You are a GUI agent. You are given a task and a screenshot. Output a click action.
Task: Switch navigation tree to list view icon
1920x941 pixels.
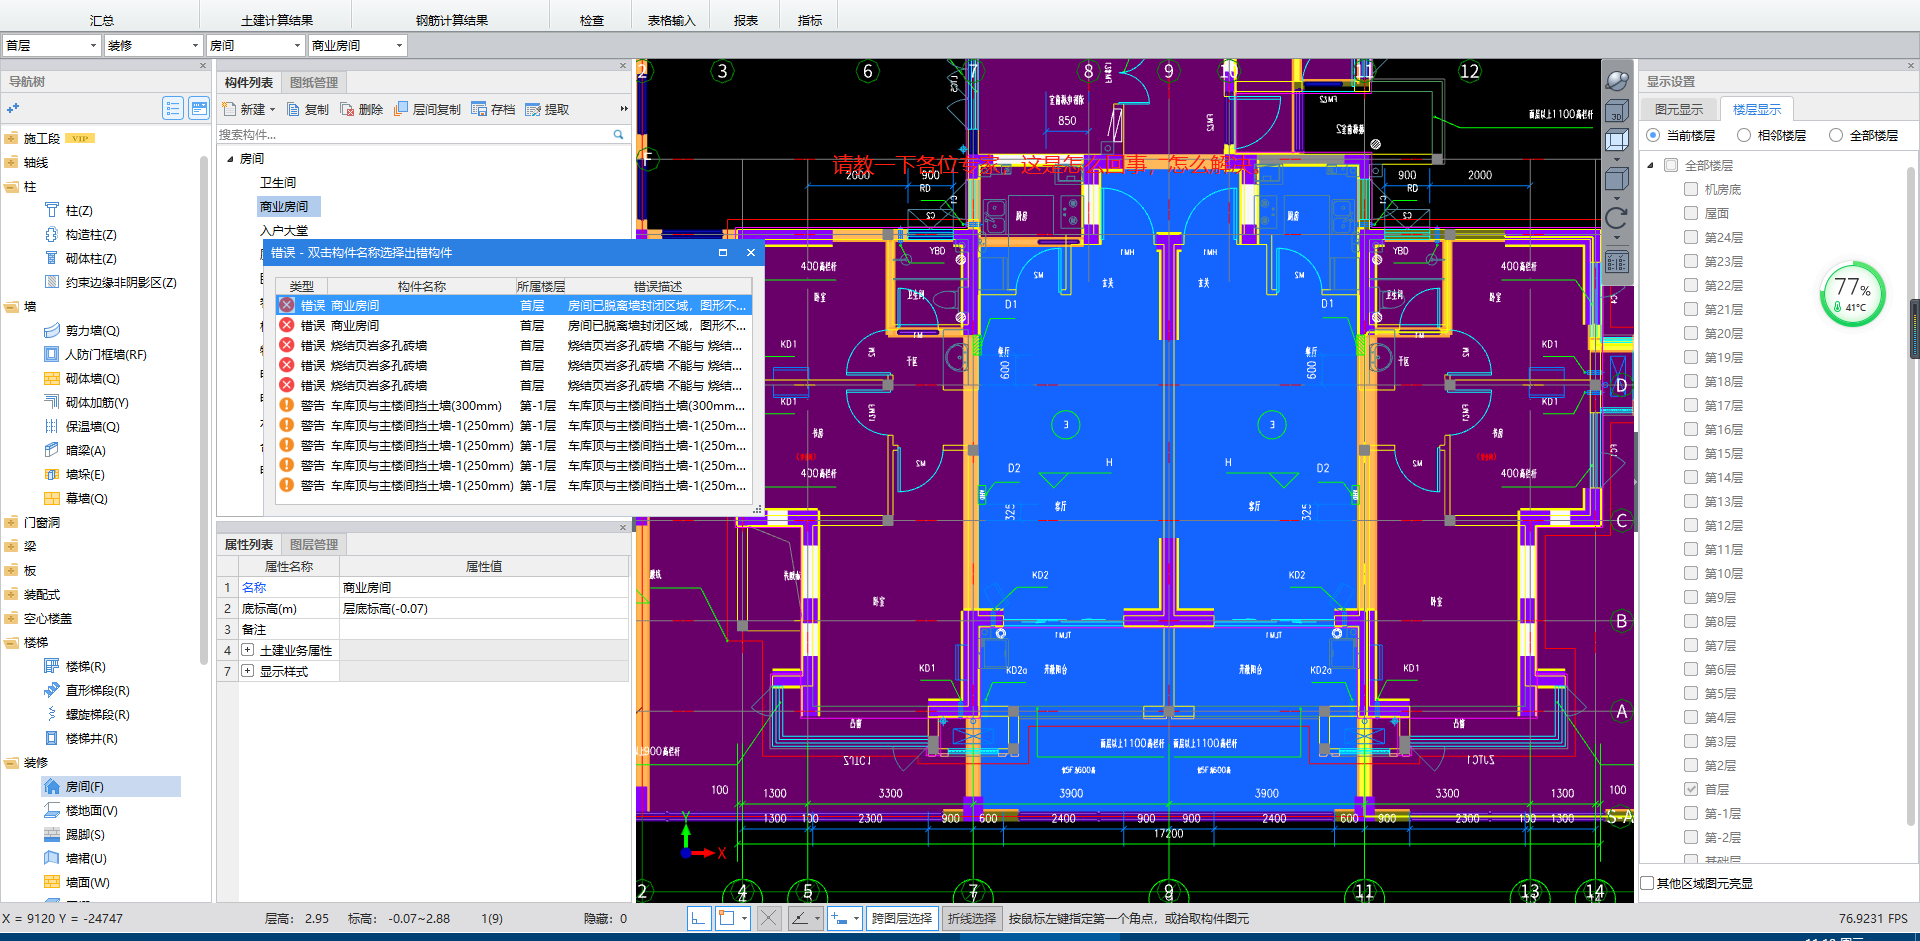pyautogui.click(x=173, y=108)
